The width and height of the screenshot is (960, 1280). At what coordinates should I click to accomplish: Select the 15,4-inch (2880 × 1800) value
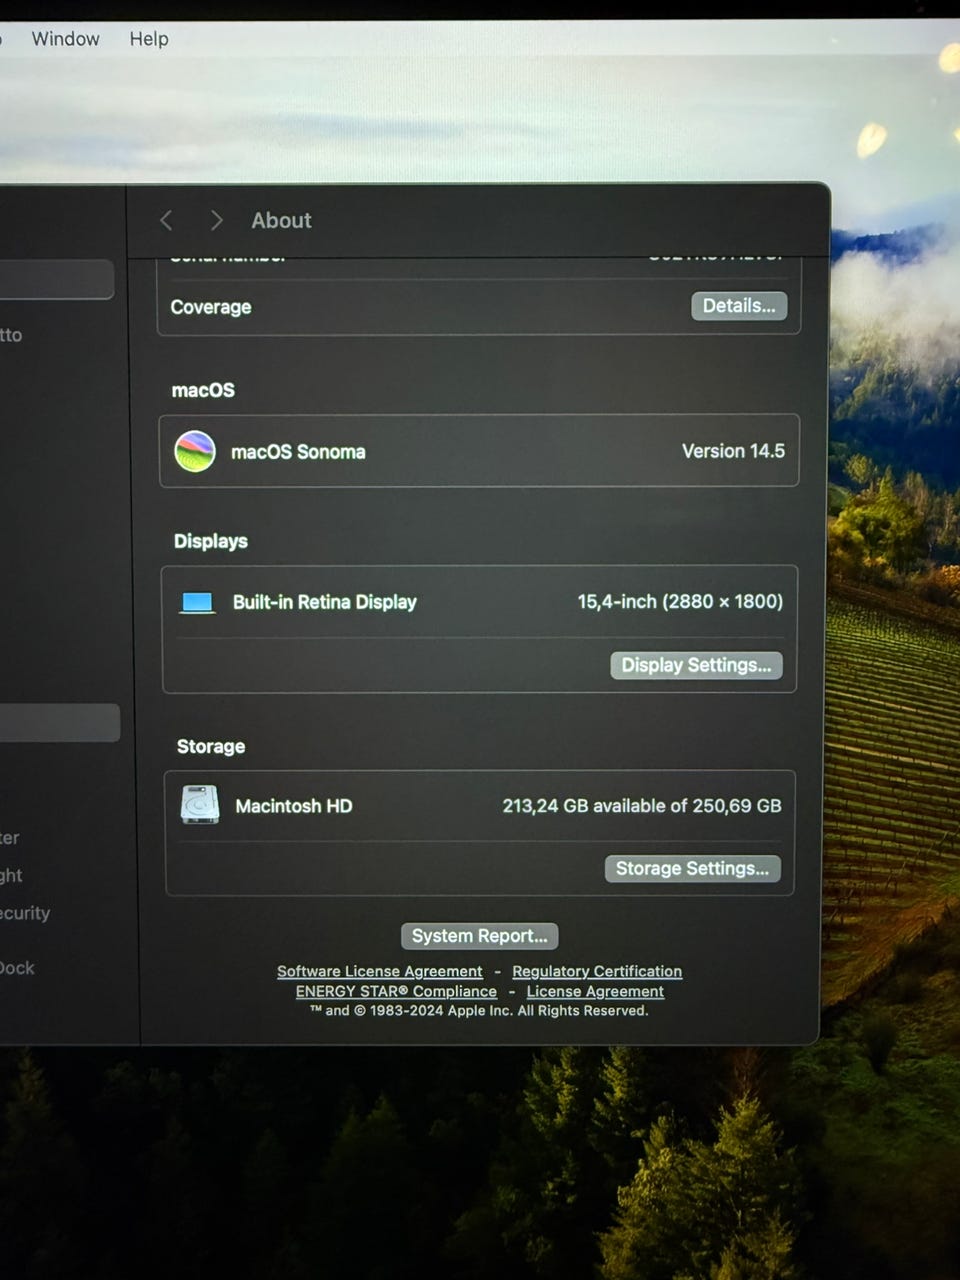coord(680,601)
